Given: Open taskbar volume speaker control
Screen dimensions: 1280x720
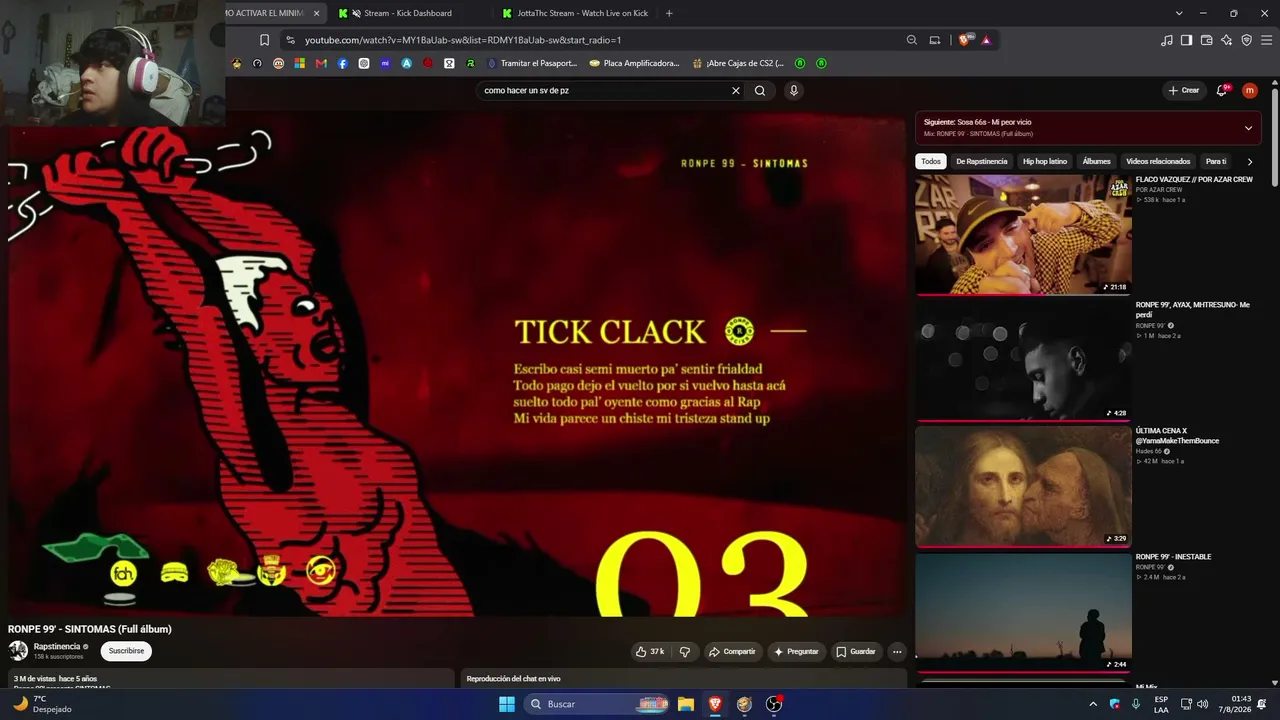Looking at the screenshot, I should click(x=1202, y=704).
